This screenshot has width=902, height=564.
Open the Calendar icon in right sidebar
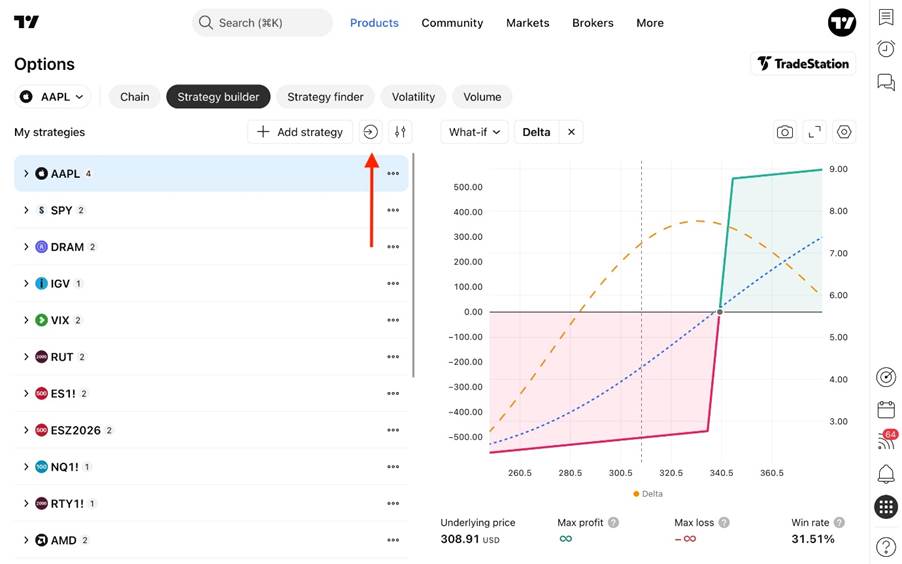886,410
